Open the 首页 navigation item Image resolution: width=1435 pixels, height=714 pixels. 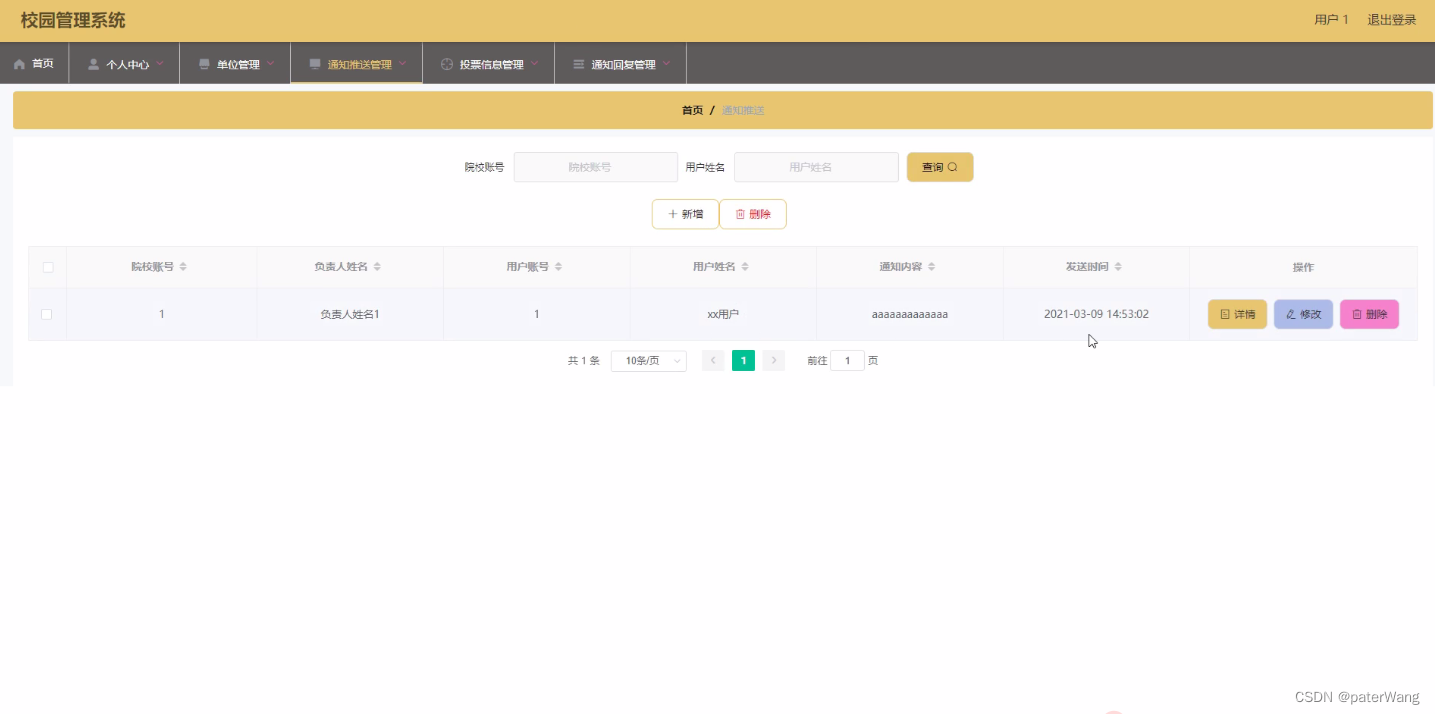(x=34, y=63)
